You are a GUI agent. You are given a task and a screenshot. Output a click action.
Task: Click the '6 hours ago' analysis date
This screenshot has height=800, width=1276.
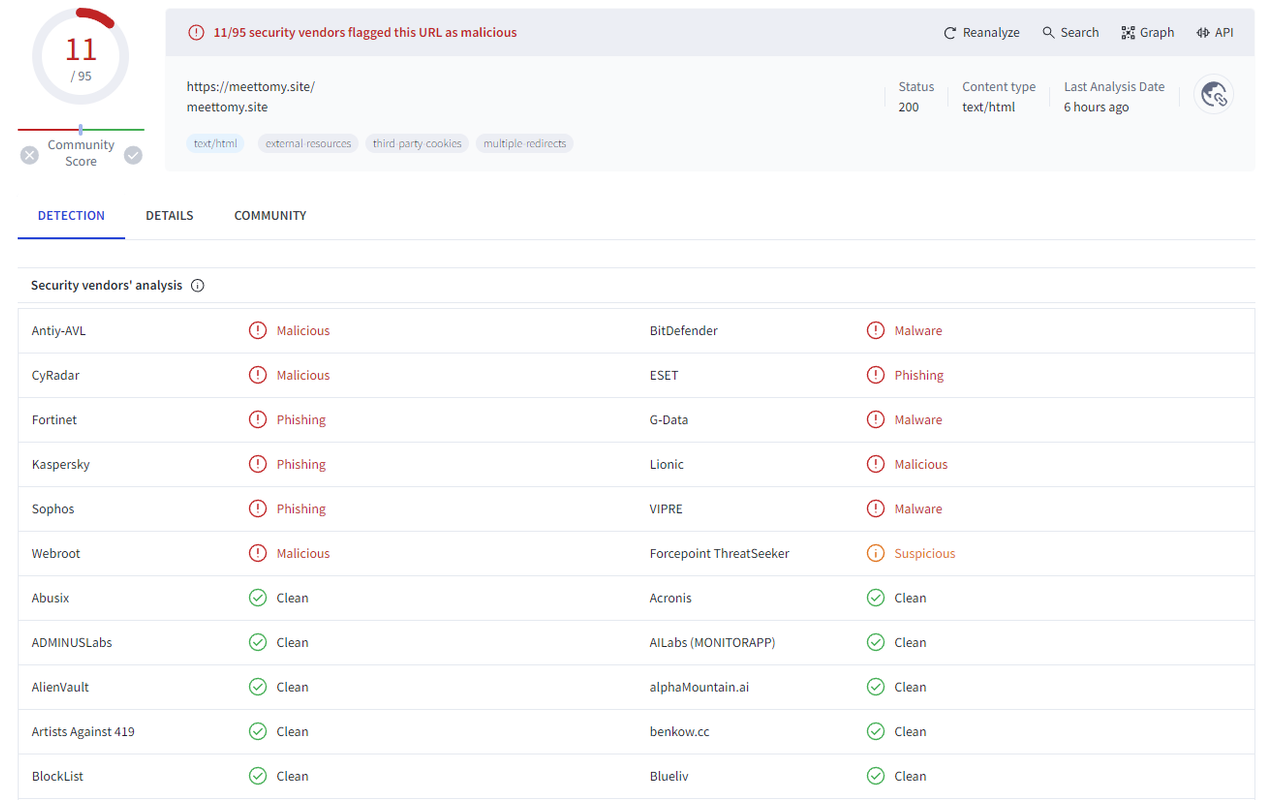click(1096, 107)
